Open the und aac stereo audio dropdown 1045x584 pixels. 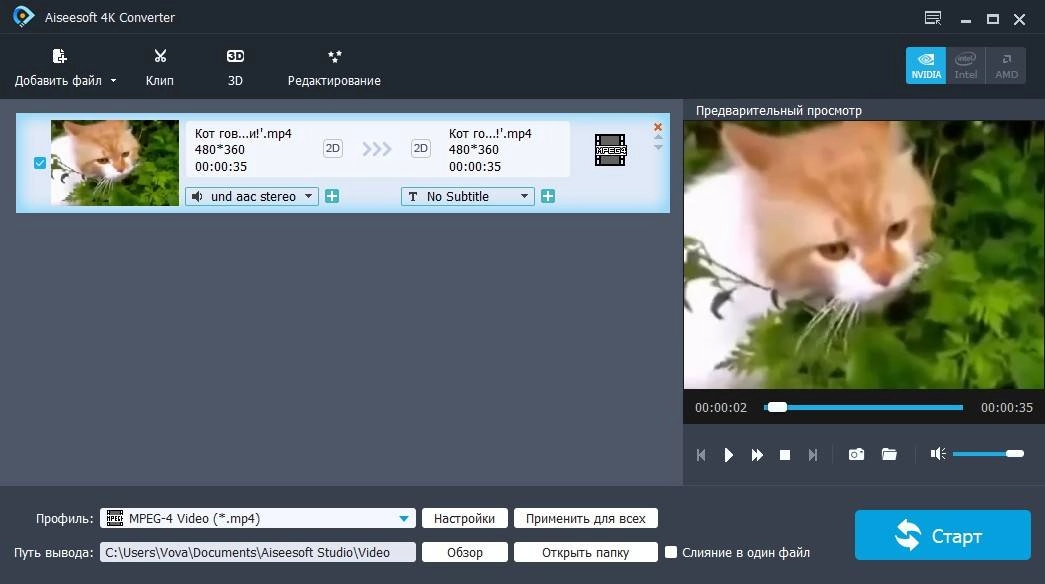[252, 197]
